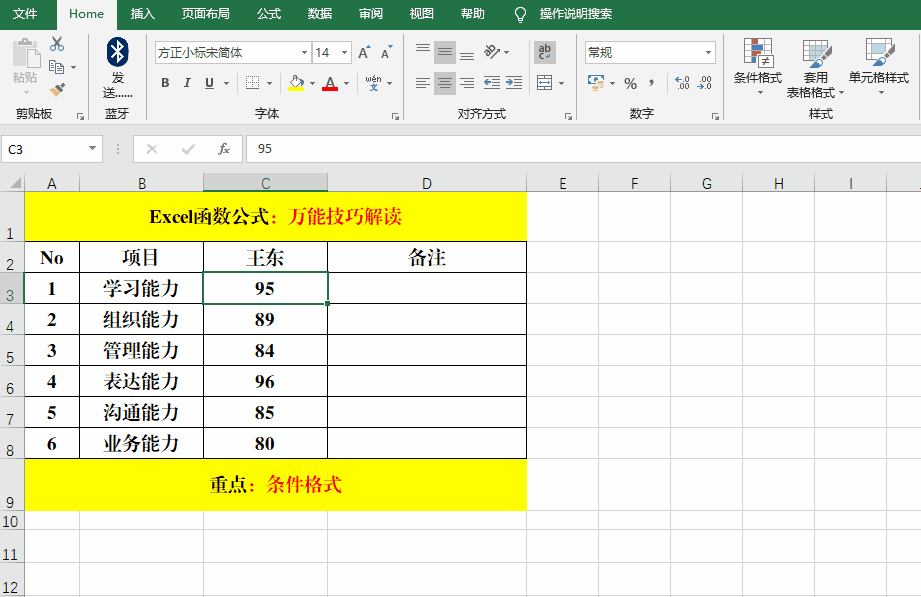
Task: Open font group dialog launcher
Action: click(395, 117)
